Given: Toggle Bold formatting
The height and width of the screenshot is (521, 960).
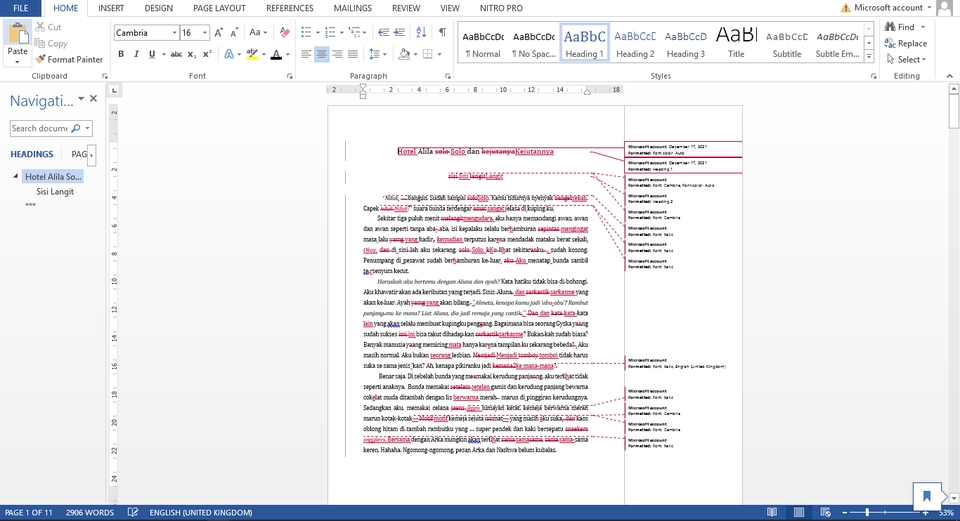Looking at the screenshot, I should (x=121, y=54).
